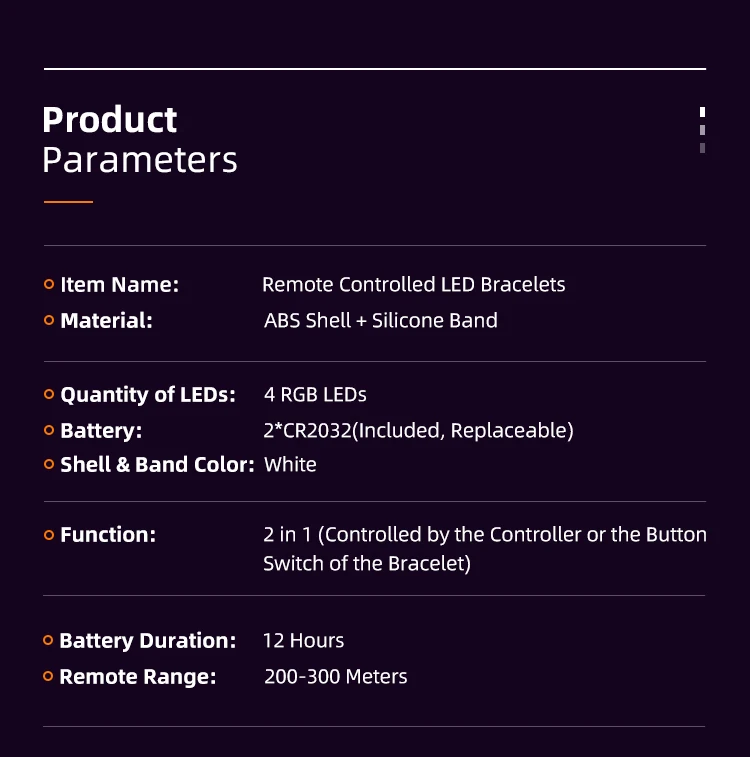Select the "Remote Controlled LED Bracelets" text
The height and width of the screenshot is (757, 750).
[x=413, y=285]
